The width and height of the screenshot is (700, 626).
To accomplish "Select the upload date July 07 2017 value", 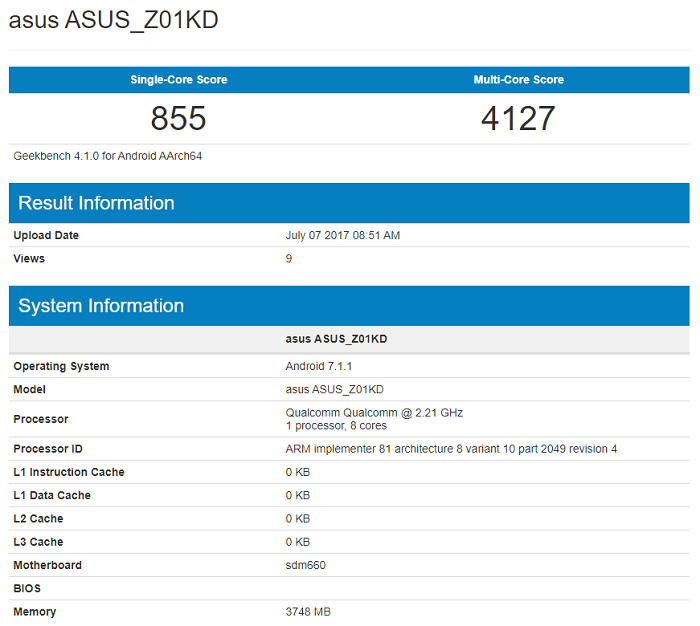I will coord(342,235).
